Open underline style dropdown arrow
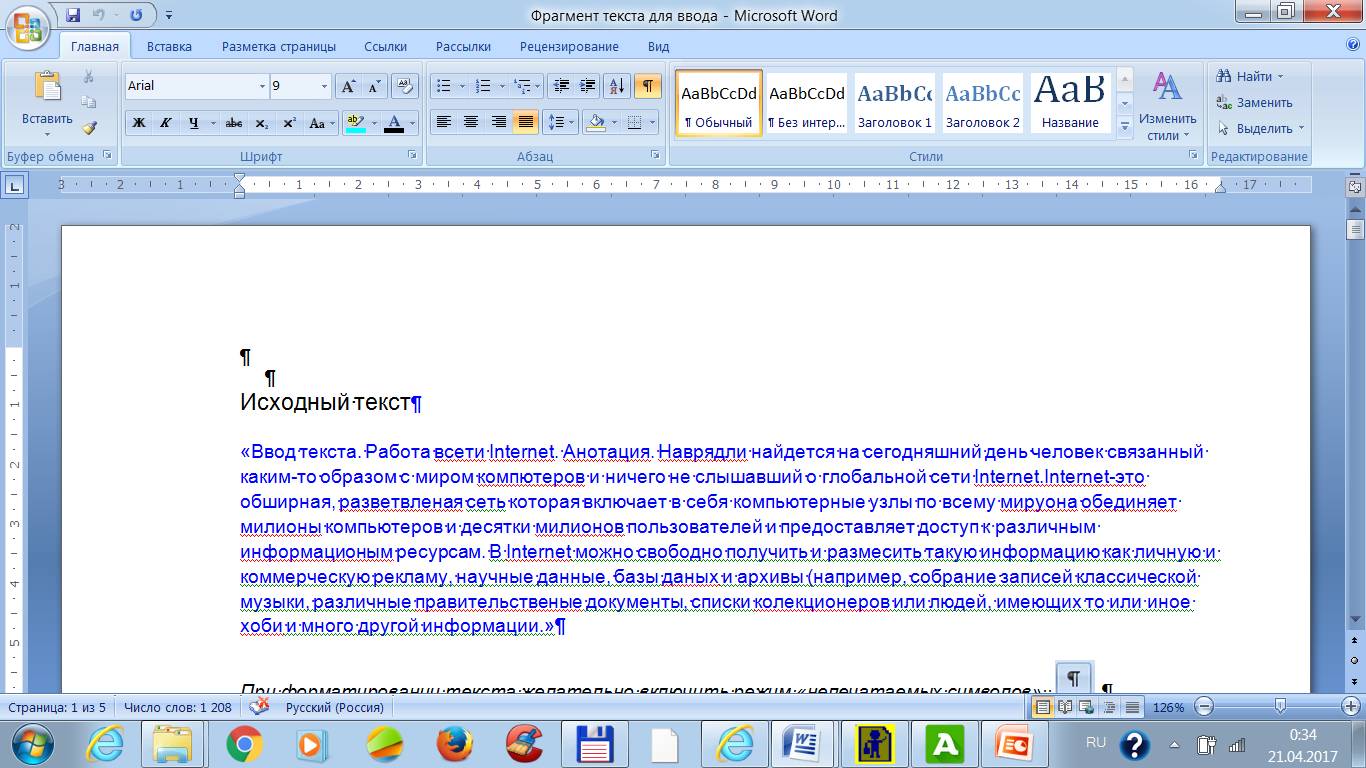Image resolution: width=1366 pixels, height=768 pixels. [x=213, y=123]
